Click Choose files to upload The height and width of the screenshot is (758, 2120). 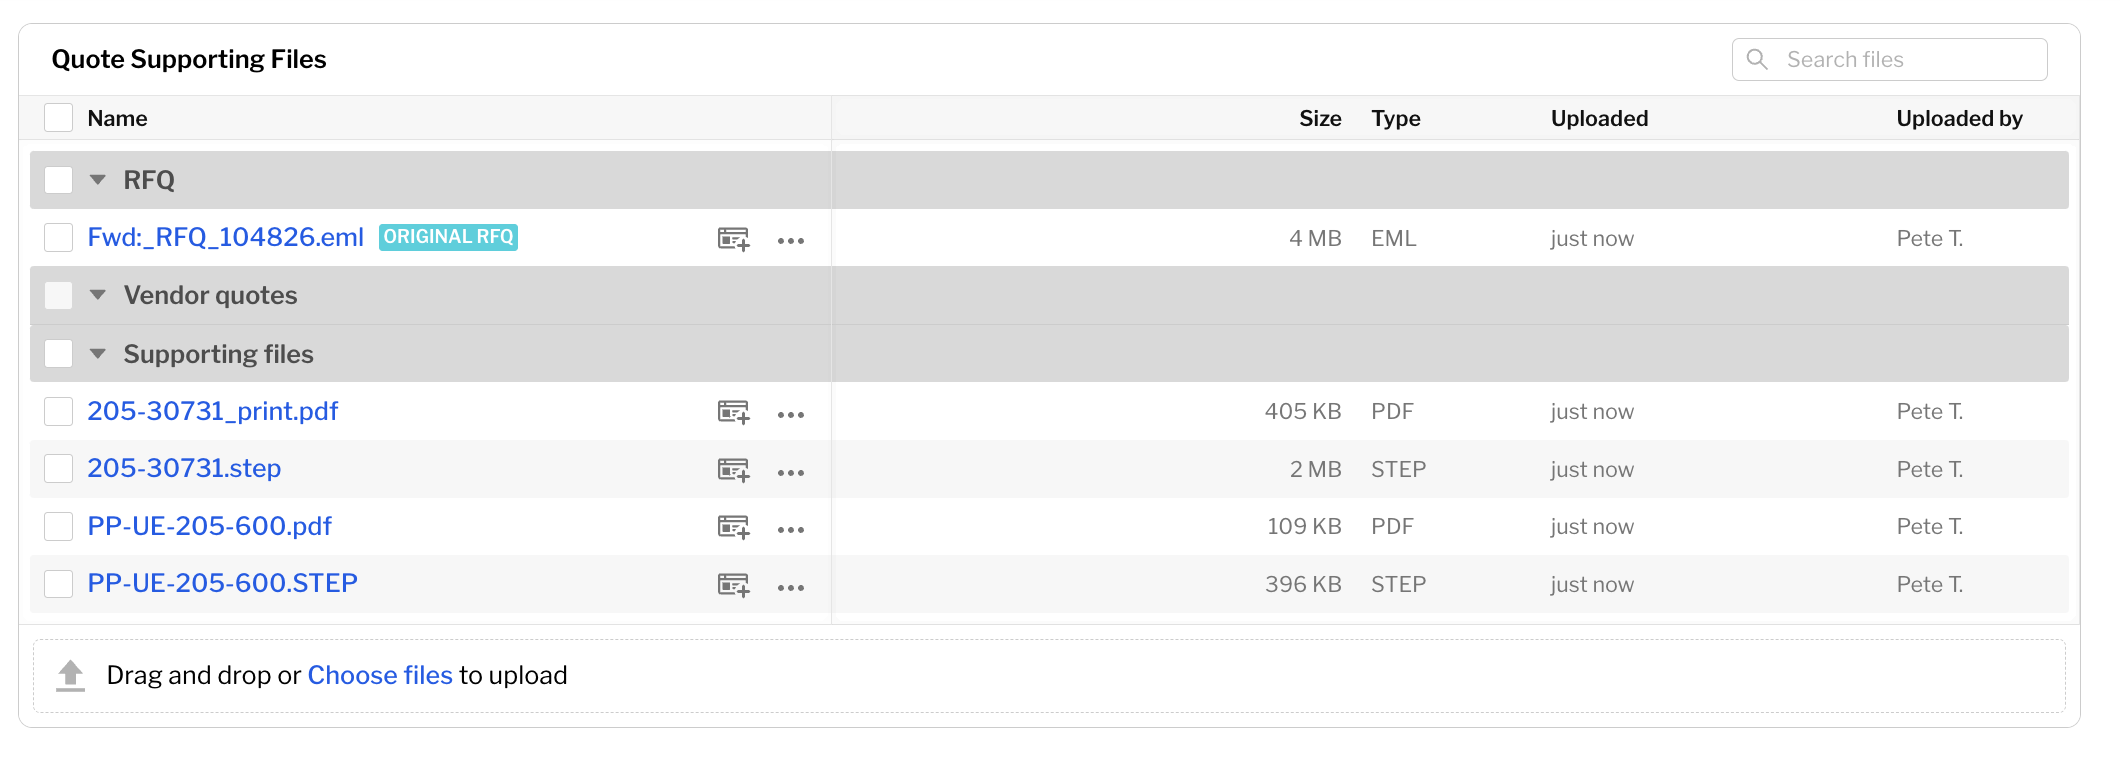click(x=380, y=675)
